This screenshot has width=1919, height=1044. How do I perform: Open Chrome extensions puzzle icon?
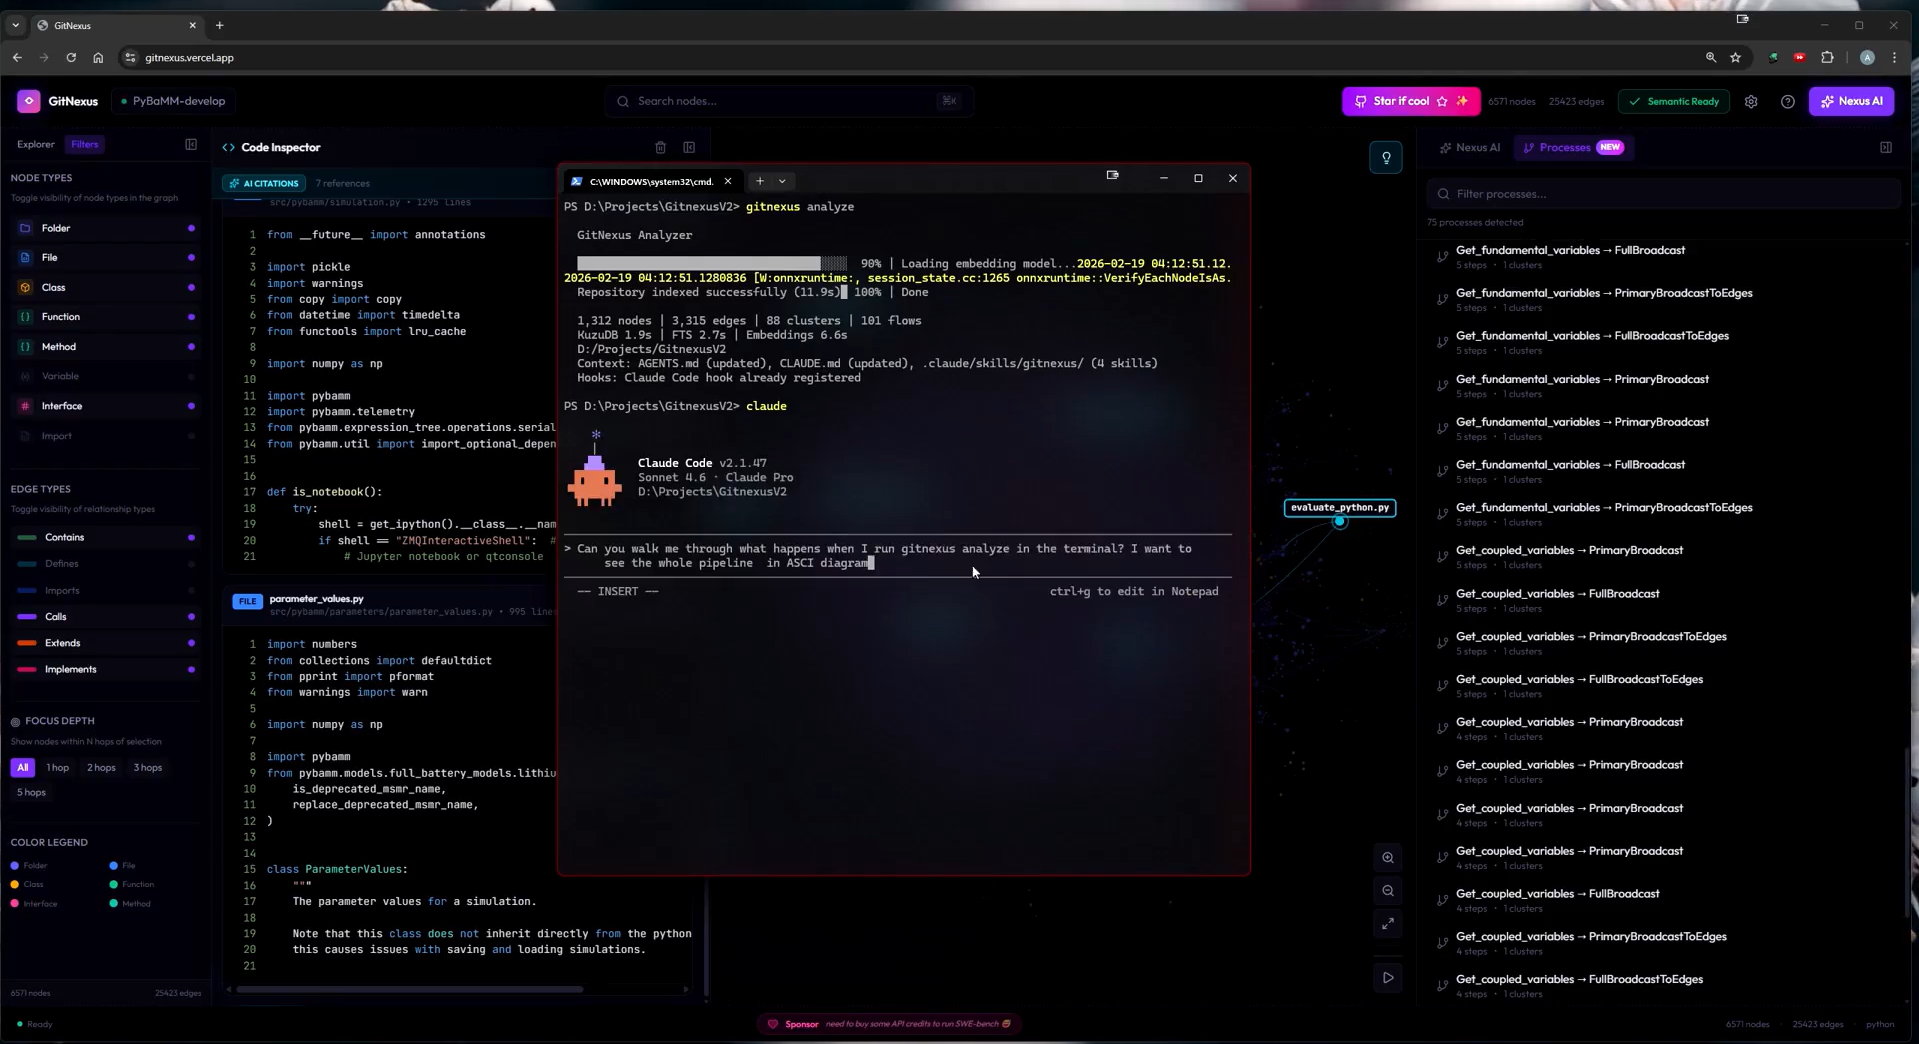pyautogui.click(x=1827, y=58)
